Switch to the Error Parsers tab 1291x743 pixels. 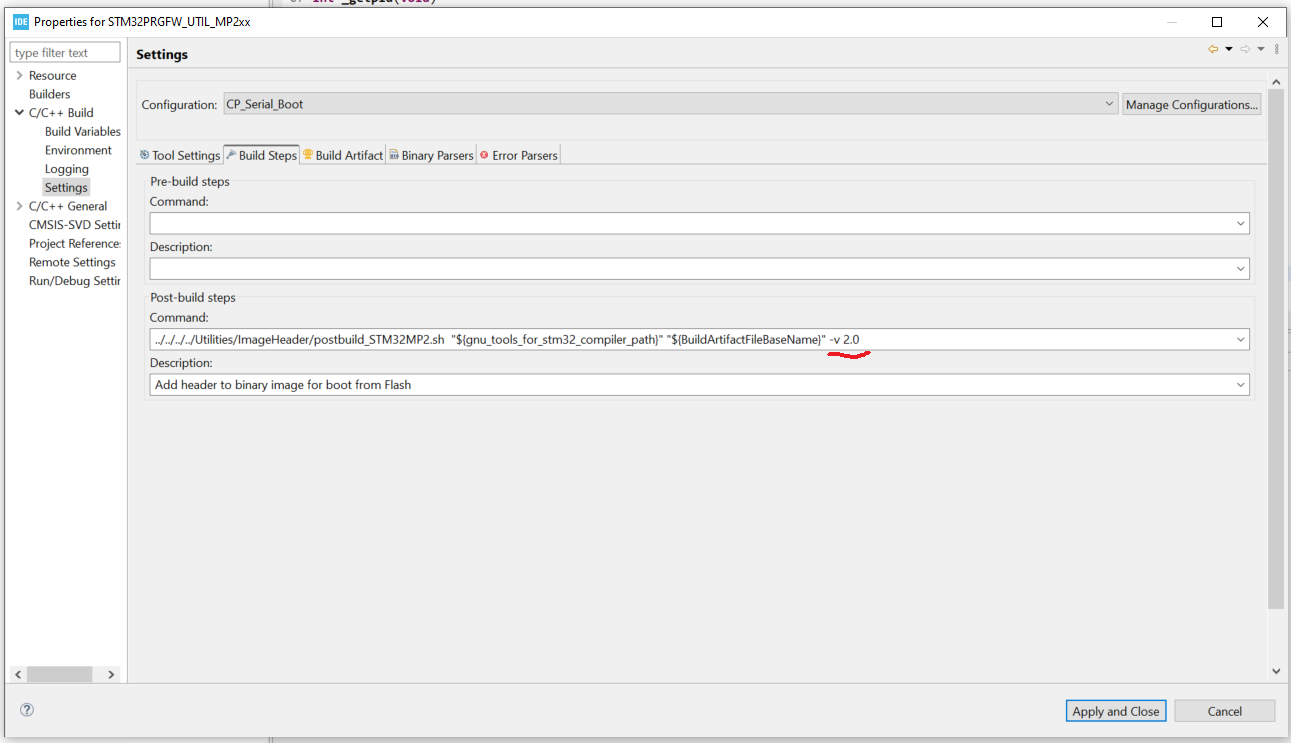pos(518,155)
